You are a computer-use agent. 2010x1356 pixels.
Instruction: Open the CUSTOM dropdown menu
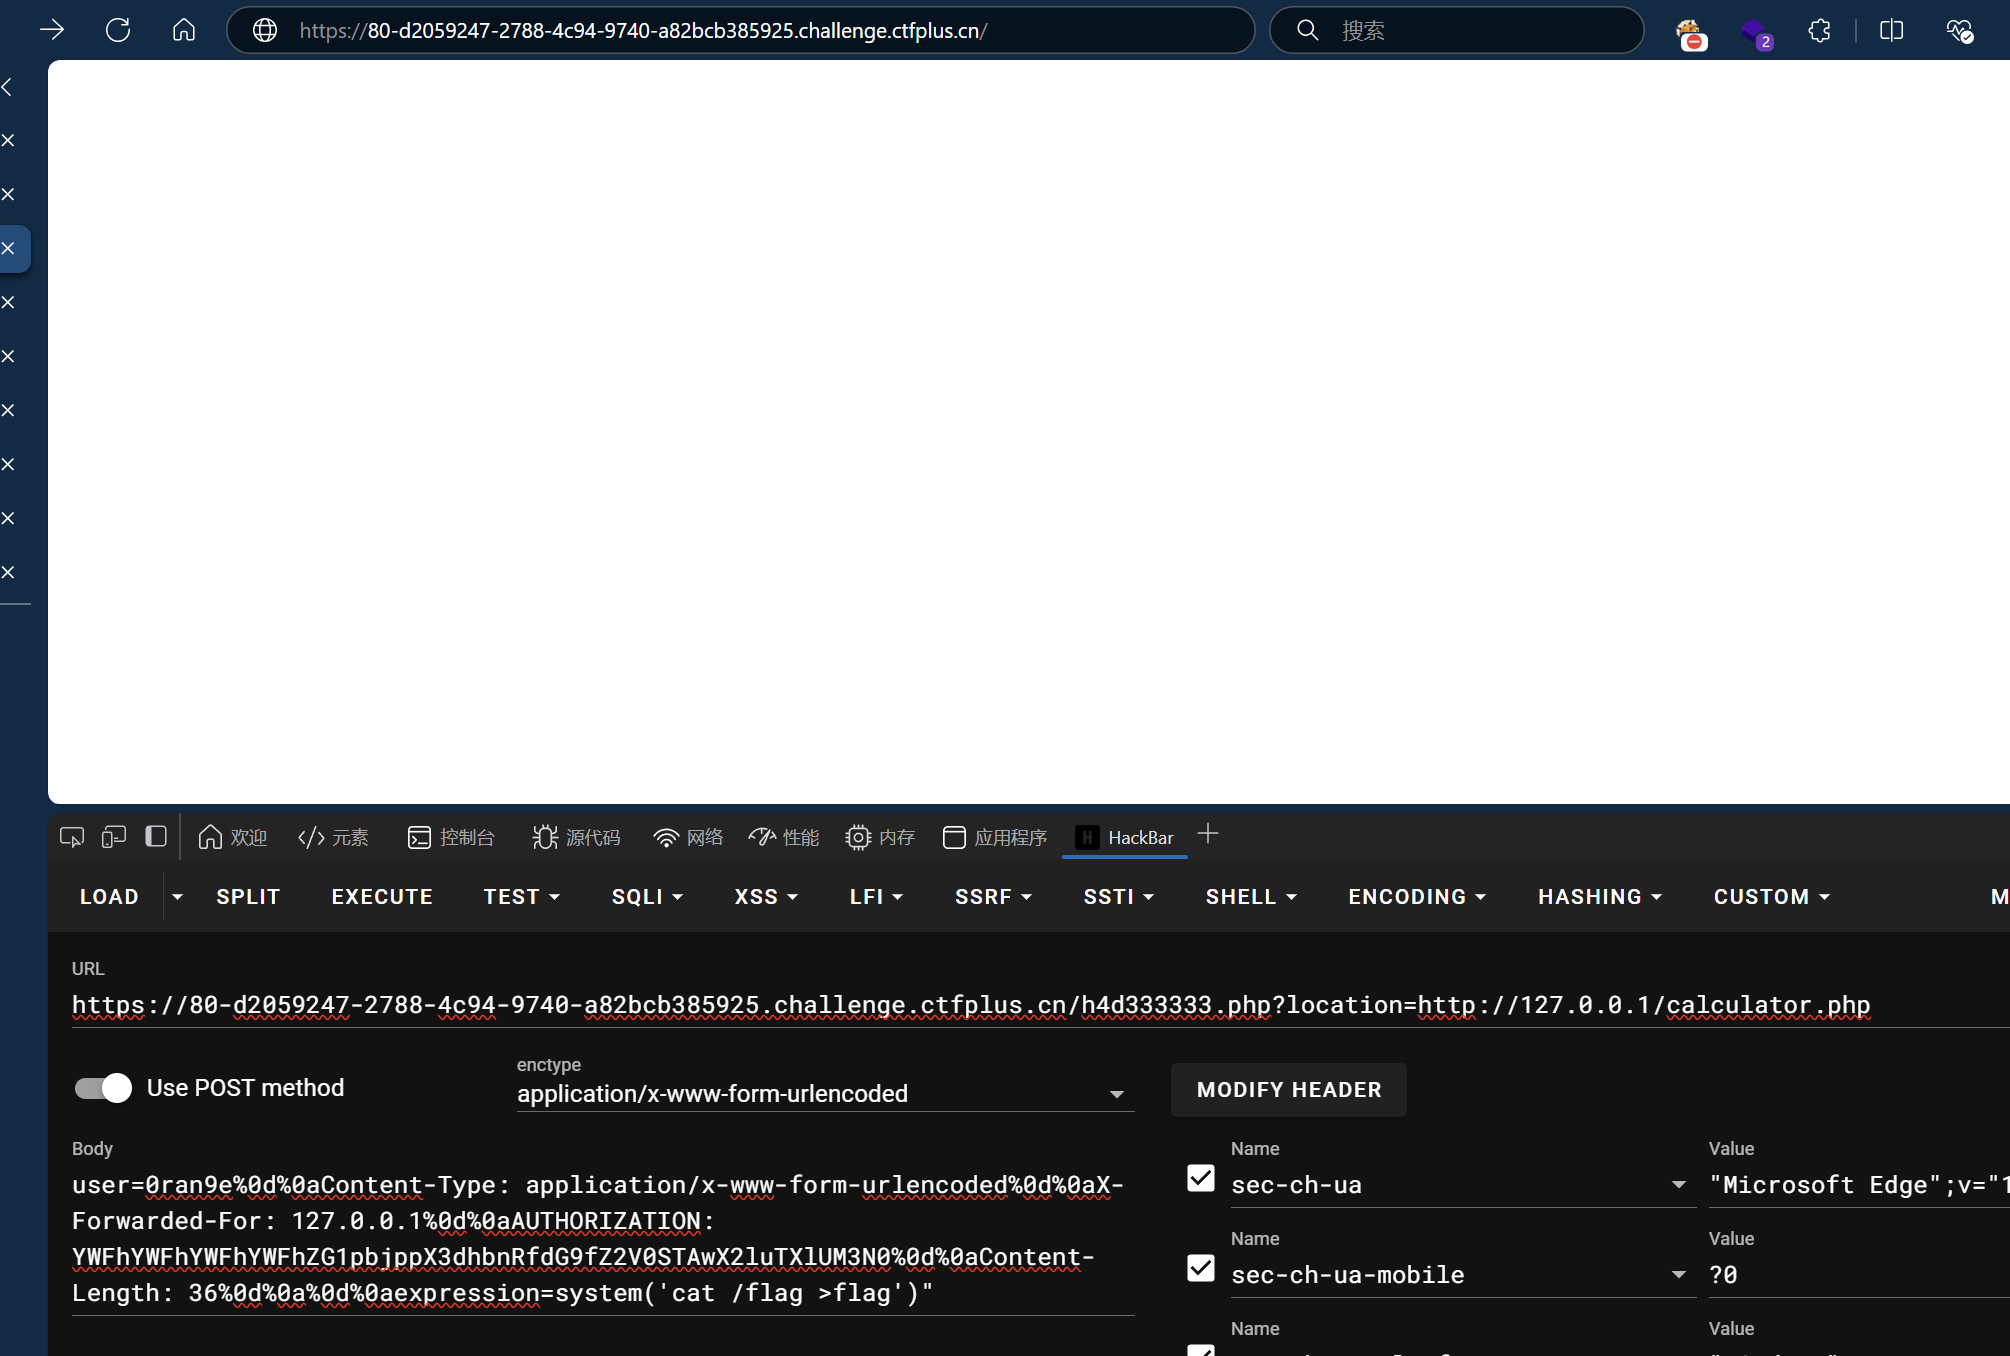(x=1771, y=897)
